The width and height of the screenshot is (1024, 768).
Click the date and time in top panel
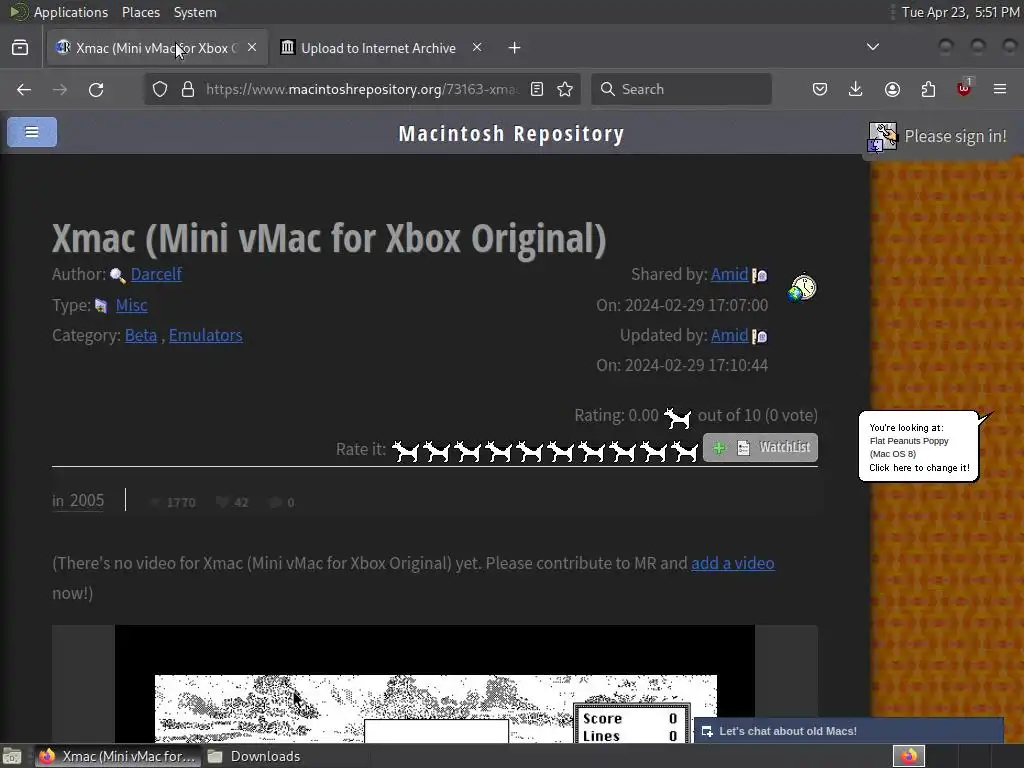point(960,12)
